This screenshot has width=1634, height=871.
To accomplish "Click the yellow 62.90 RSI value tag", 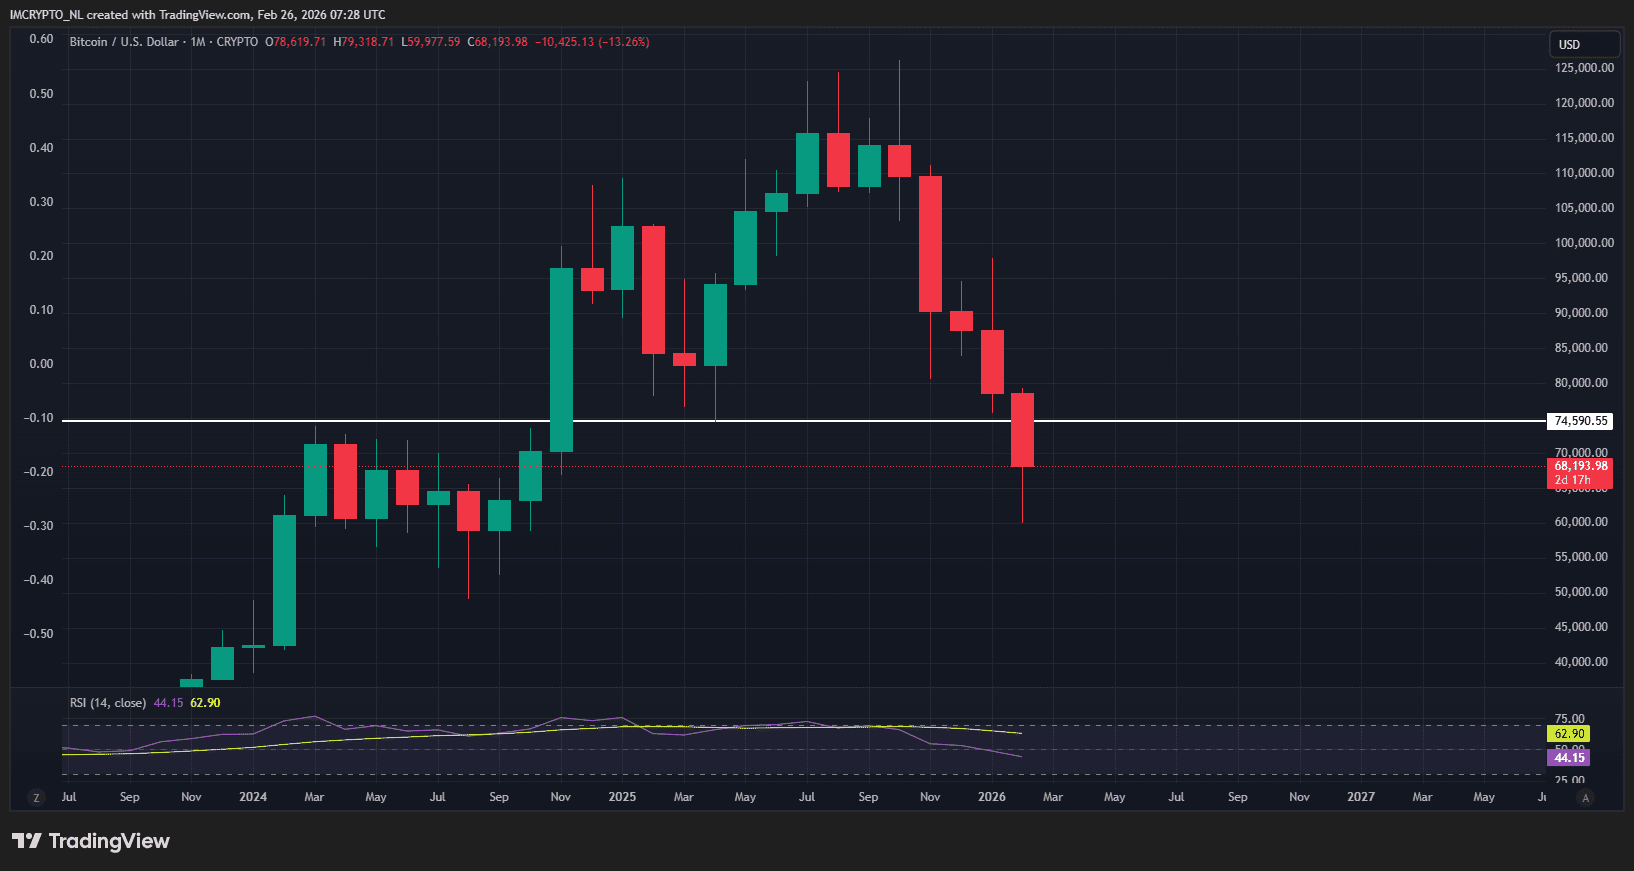I will point(1568,734).
